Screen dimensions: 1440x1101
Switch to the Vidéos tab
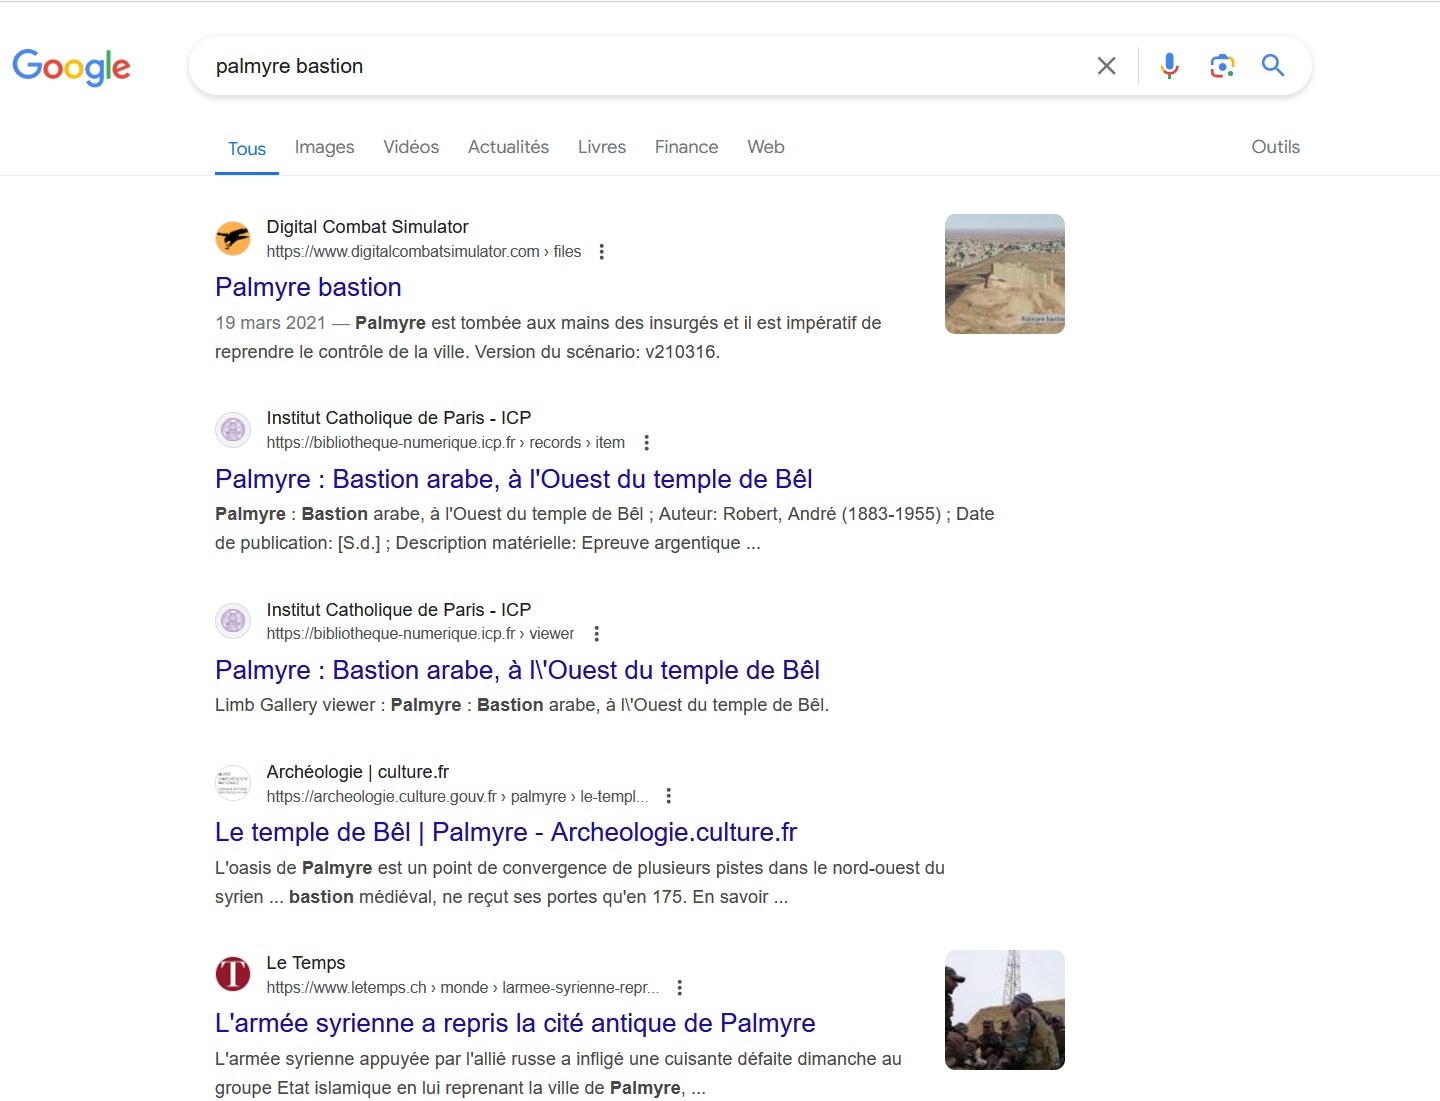[x=411, y=147]
